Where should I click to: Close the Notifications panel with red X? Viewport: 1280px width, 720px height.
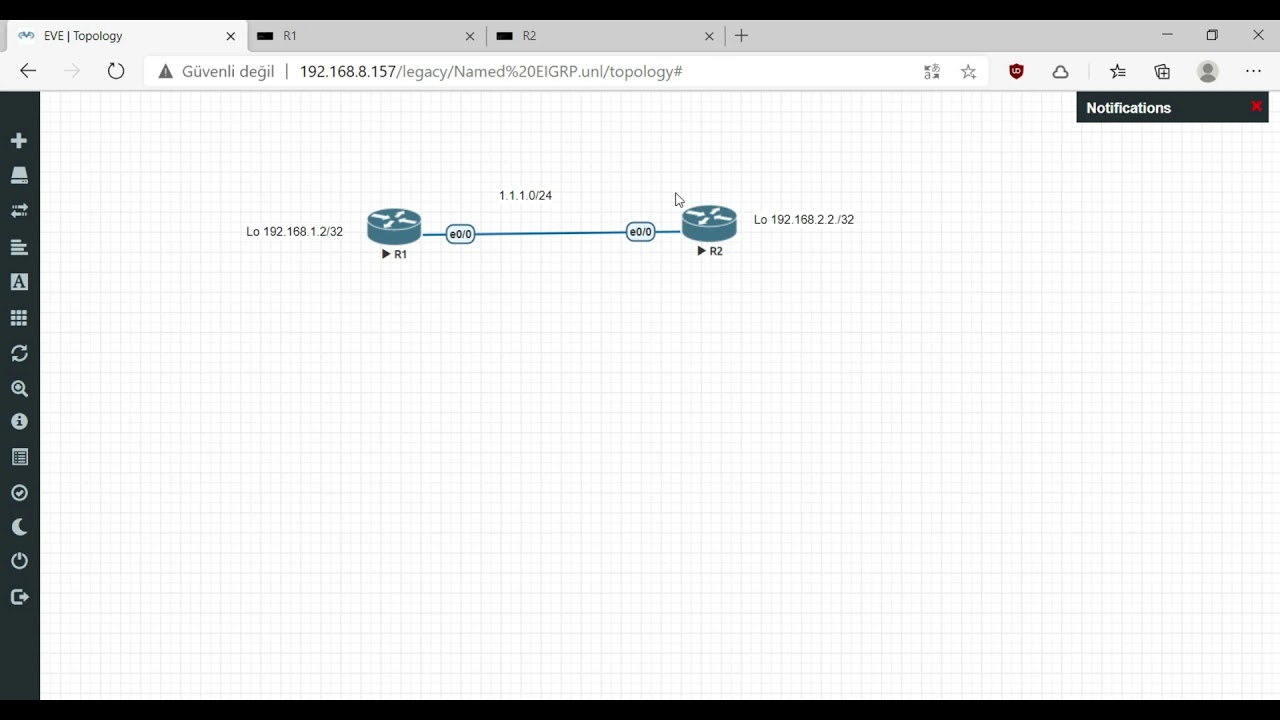(x=1257, y=106)
